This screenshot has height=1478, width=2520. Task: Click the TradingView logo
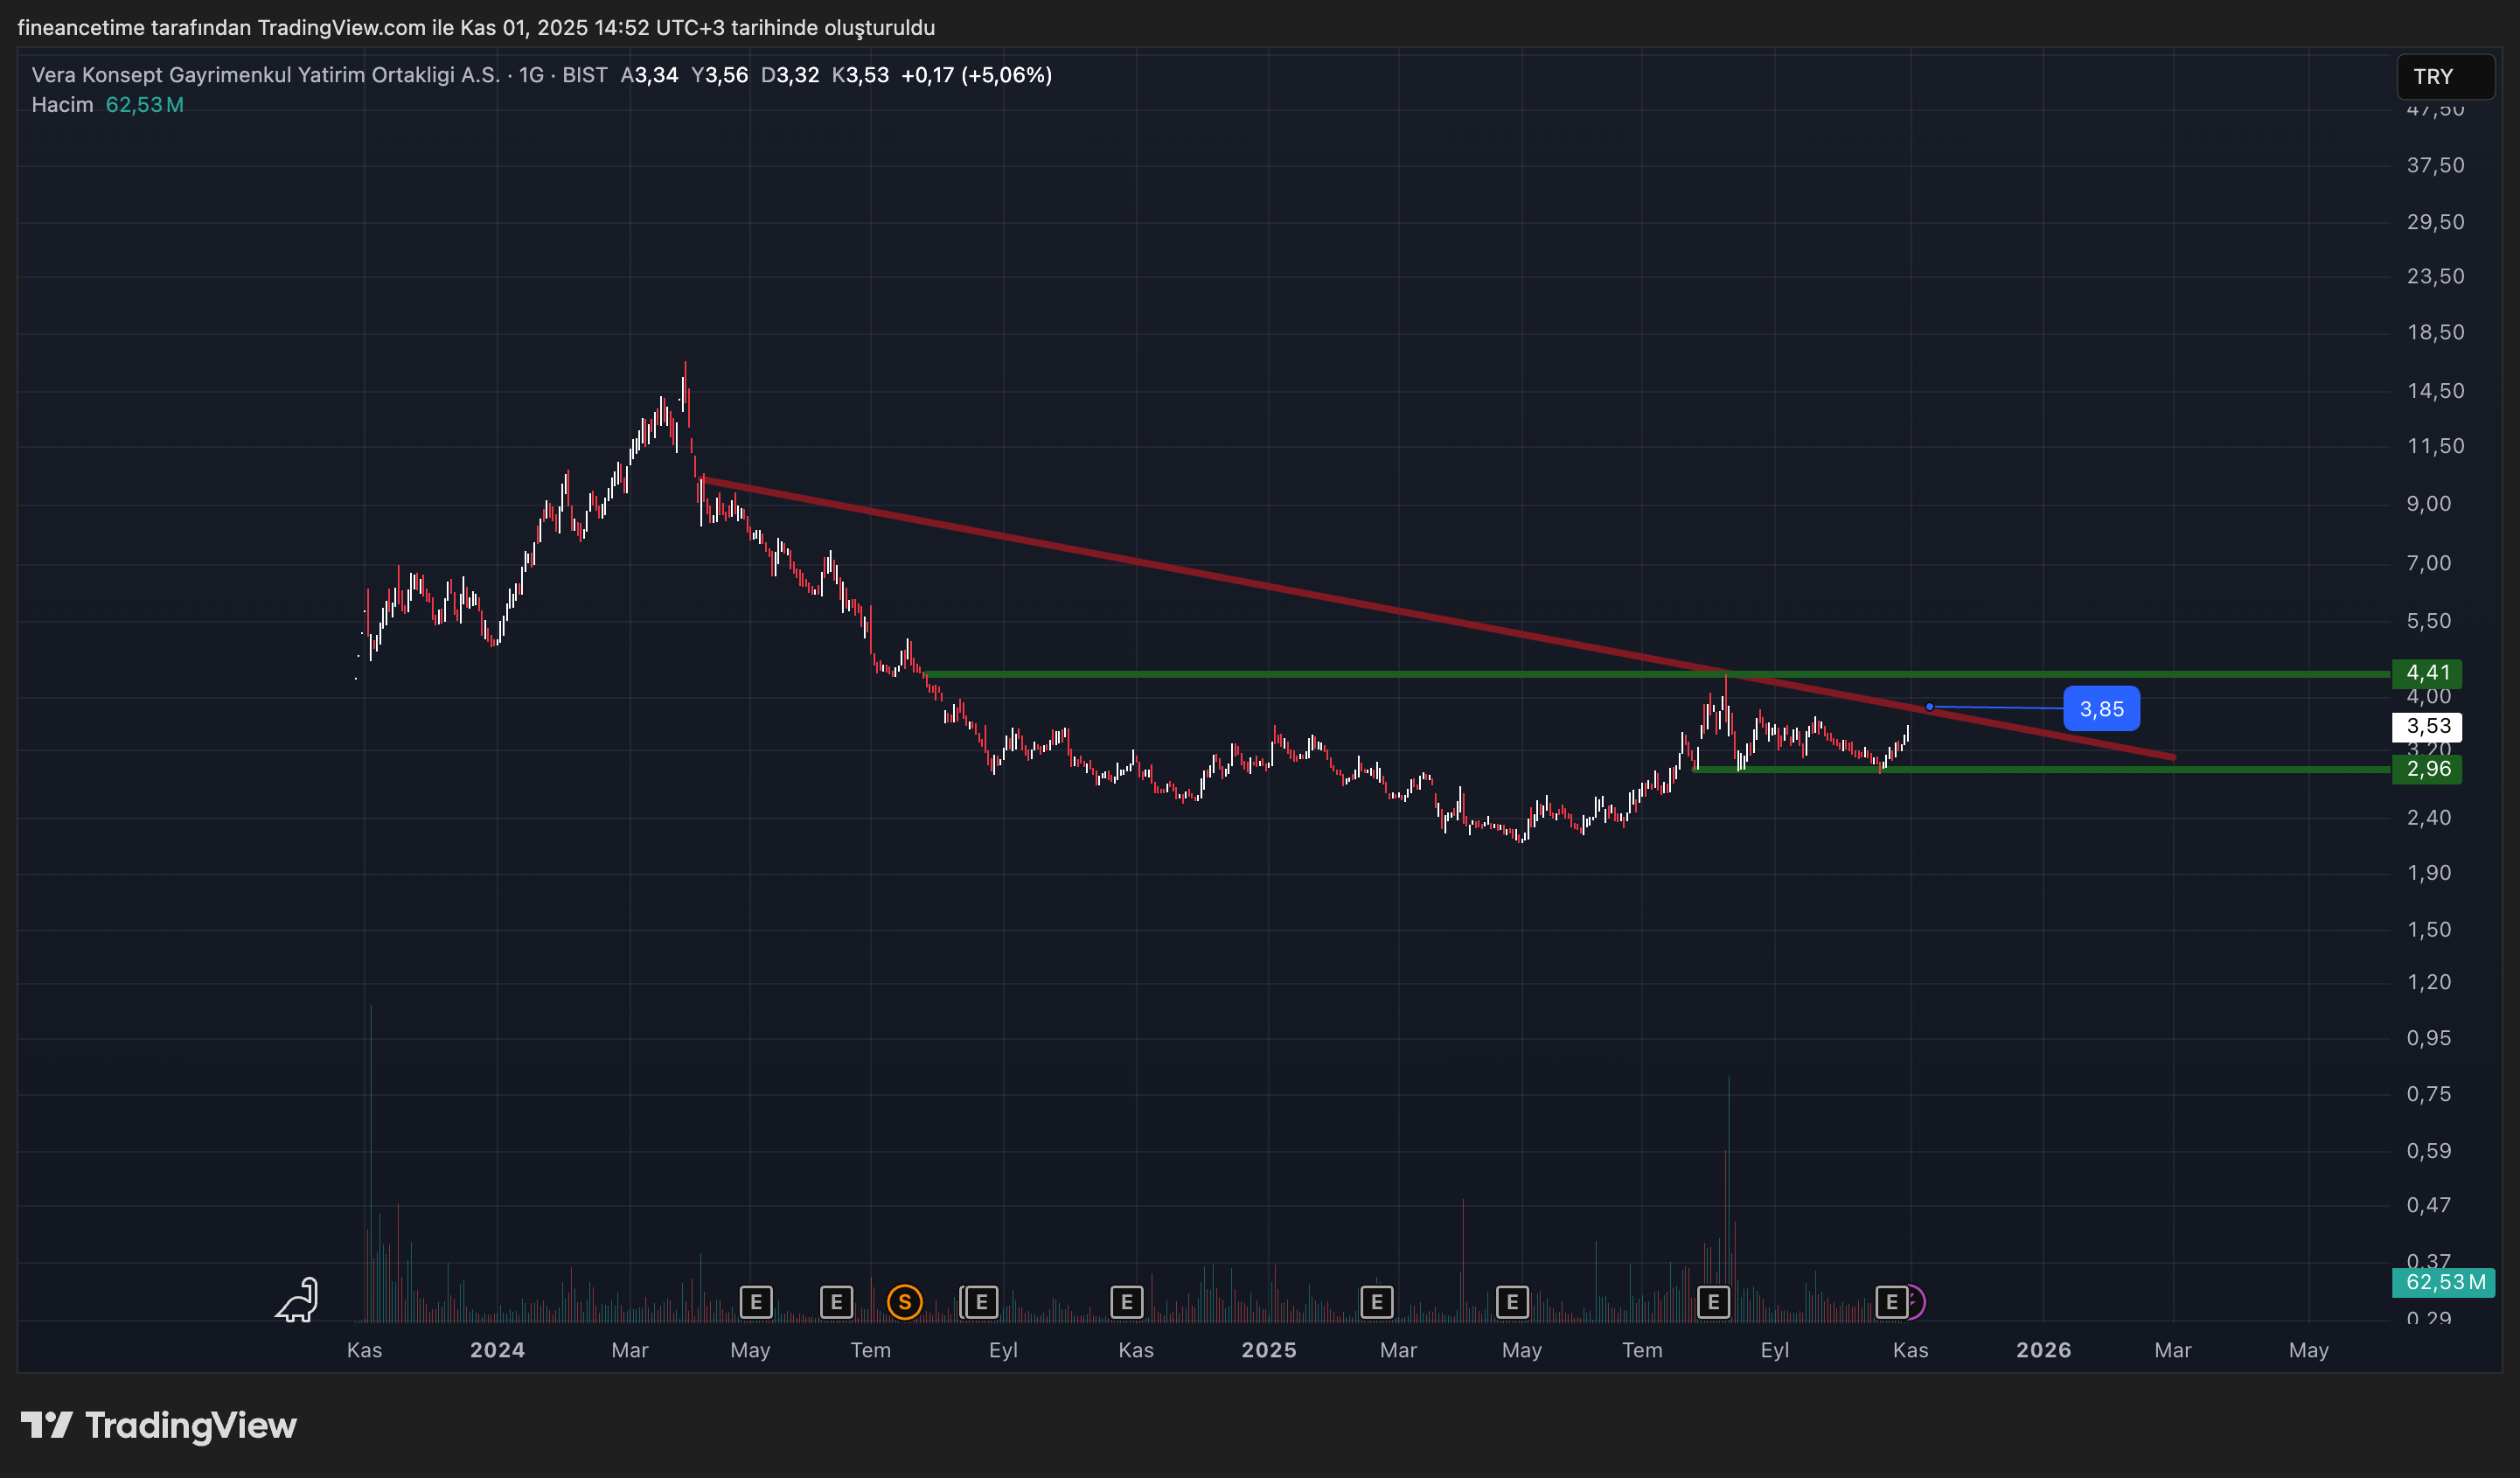pos(160,1425)
